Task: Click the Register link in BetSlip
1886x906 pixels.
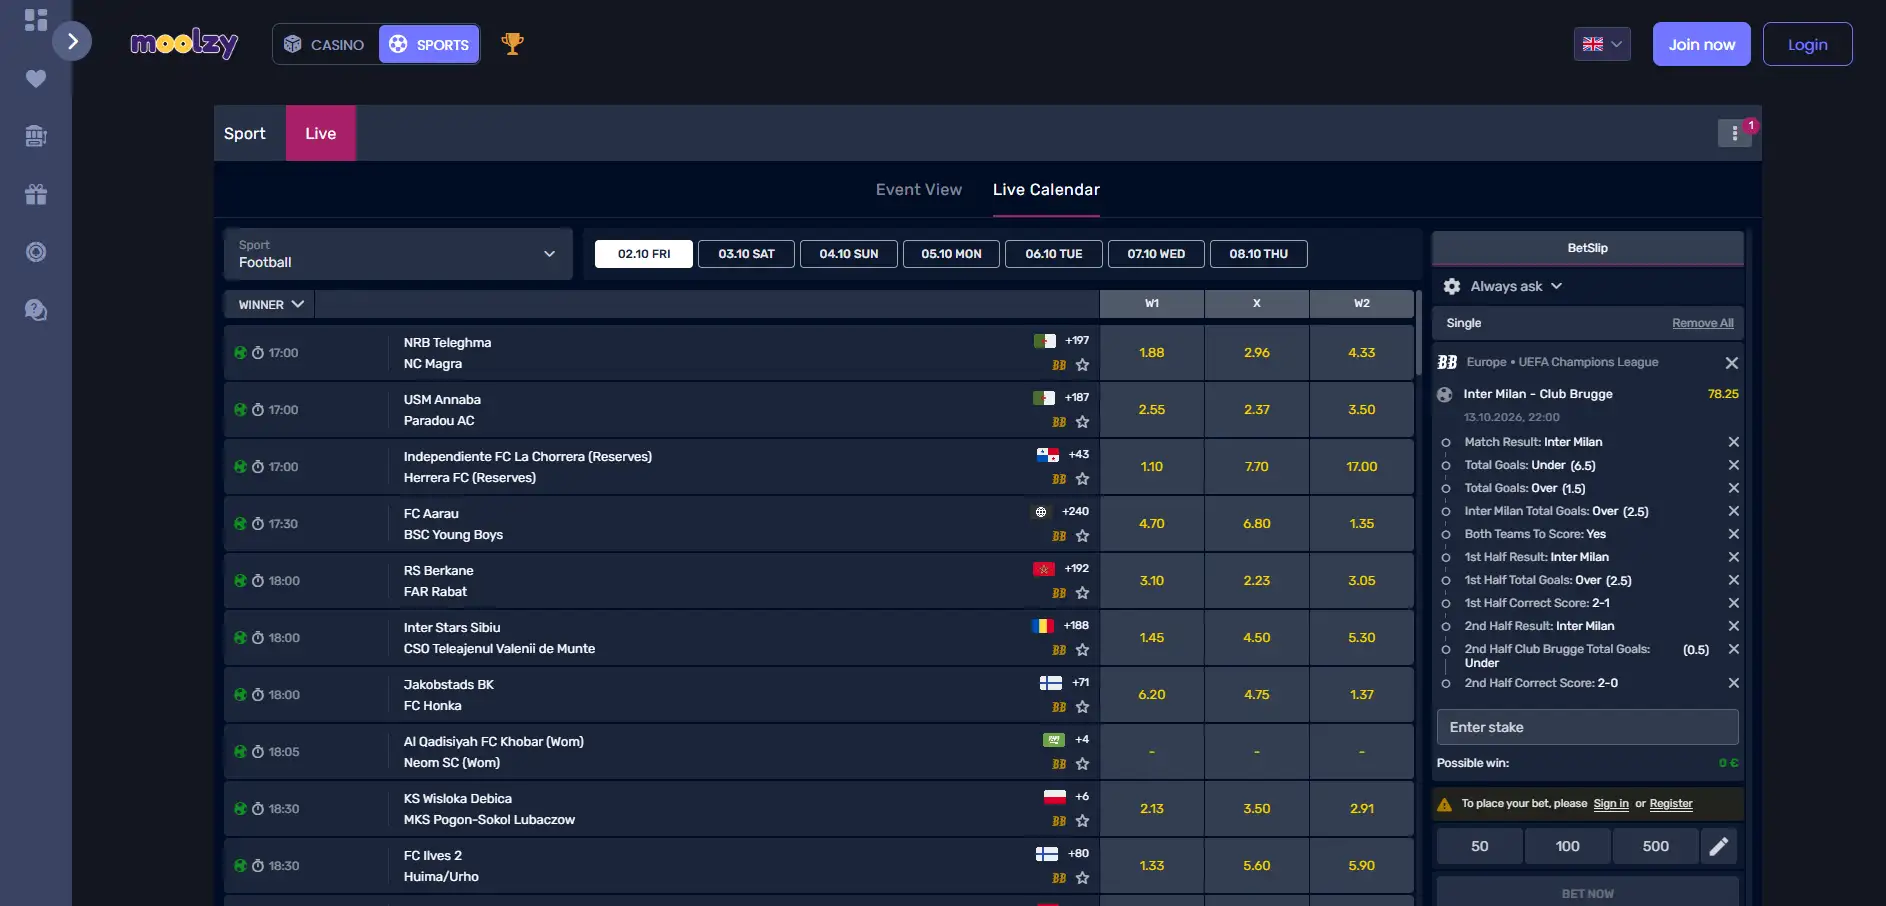Action: tap(1671, 804)
